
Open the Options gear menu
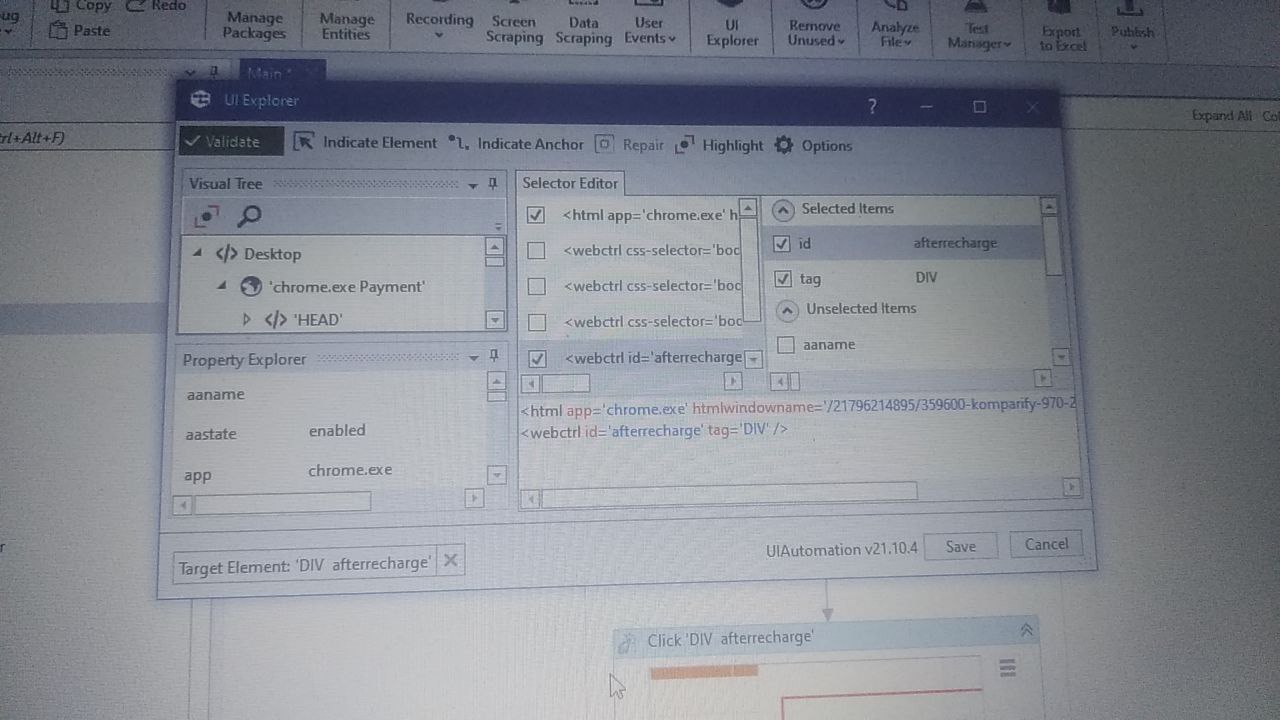(813, 146)
